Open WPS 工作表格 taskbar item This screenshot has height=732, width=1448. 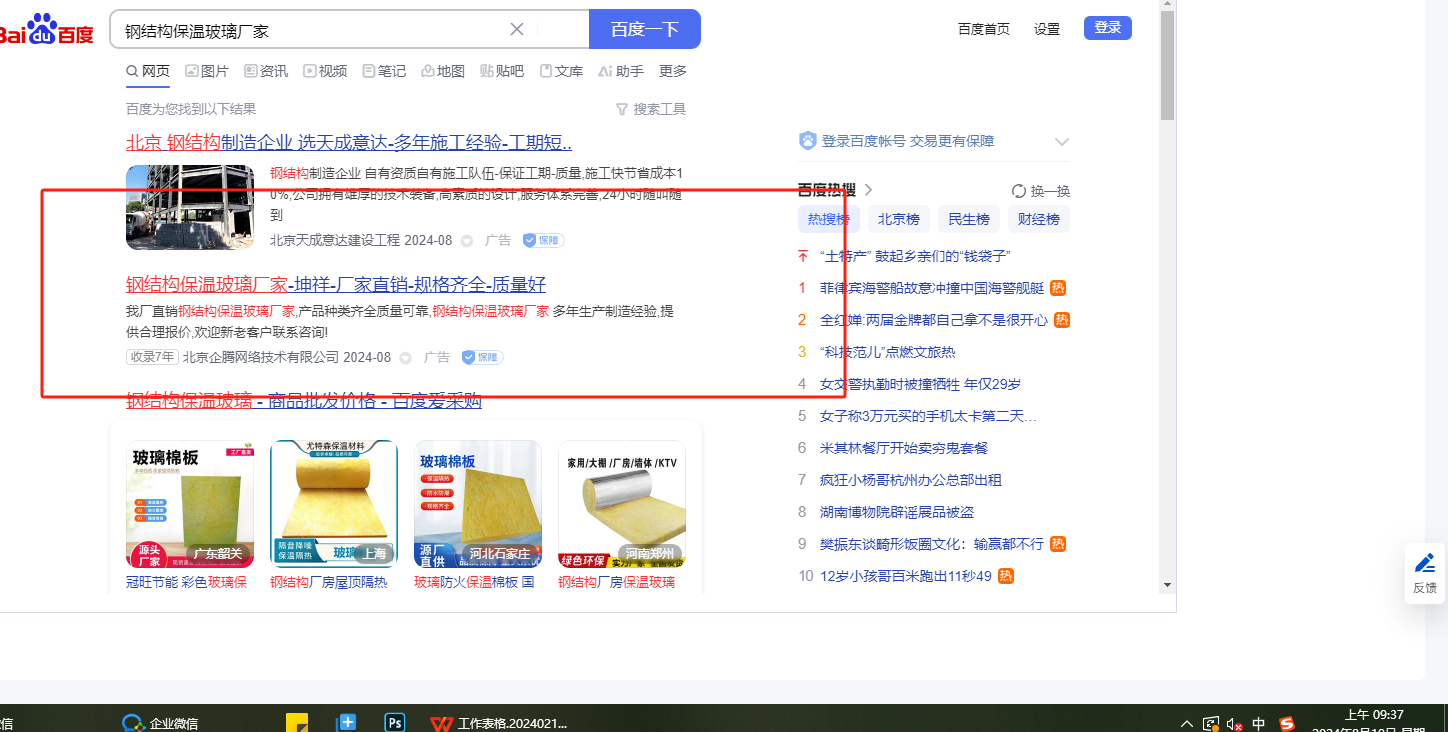[x=499, y=723]
